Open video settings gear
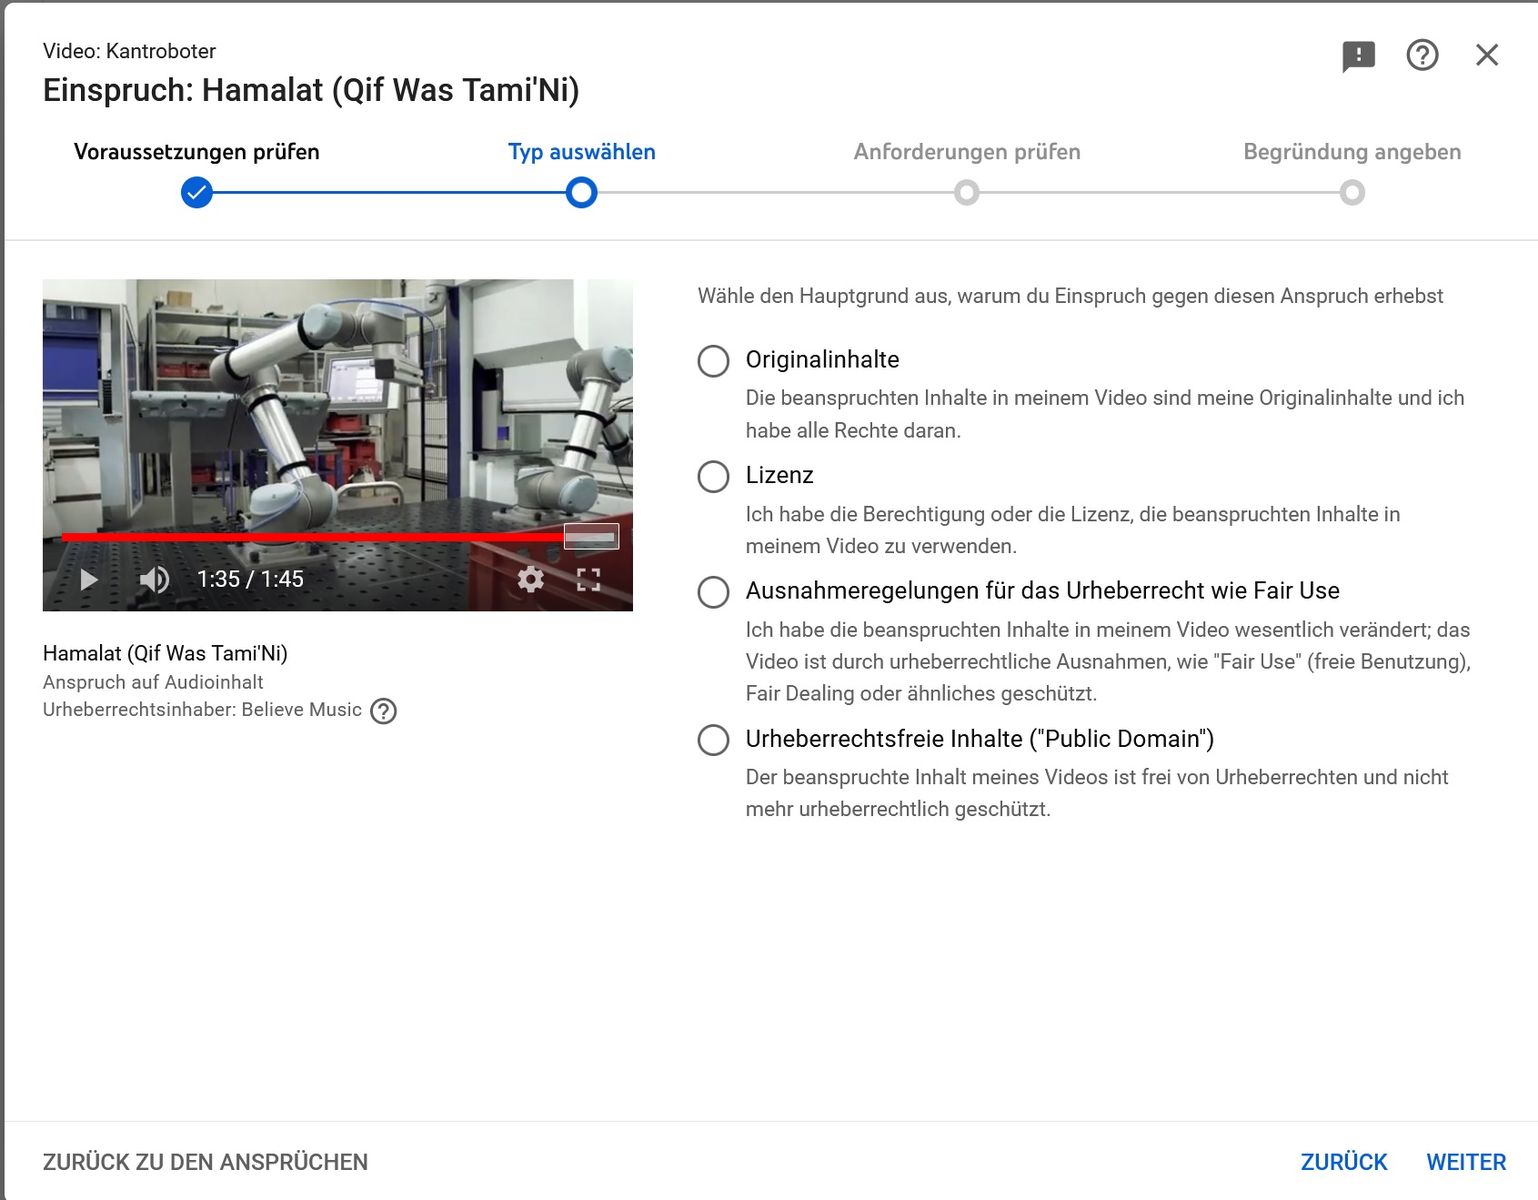 point(530,579)
